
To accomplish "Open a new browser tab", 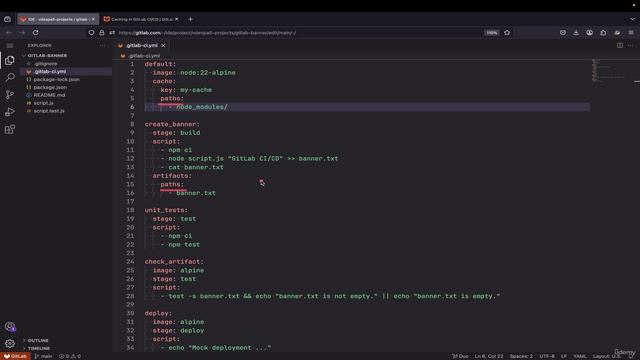I will click(190, 19).
